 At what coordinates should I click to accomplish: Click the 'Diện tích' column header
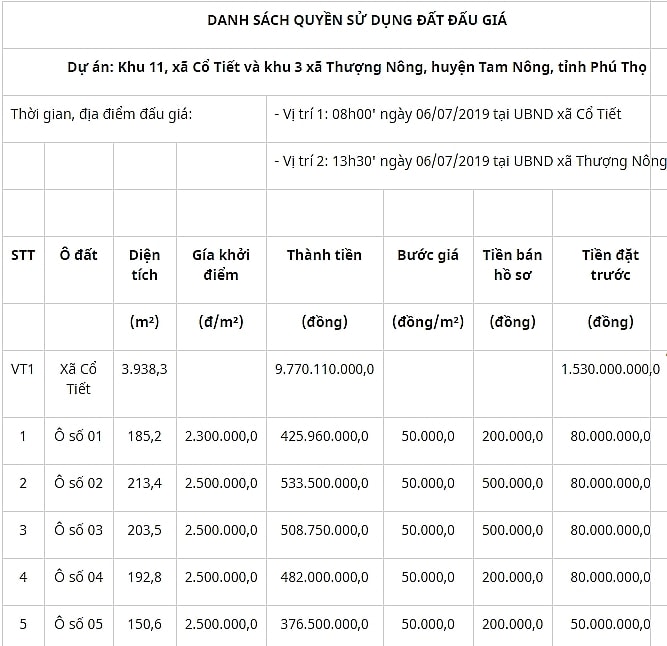point(145,265)
